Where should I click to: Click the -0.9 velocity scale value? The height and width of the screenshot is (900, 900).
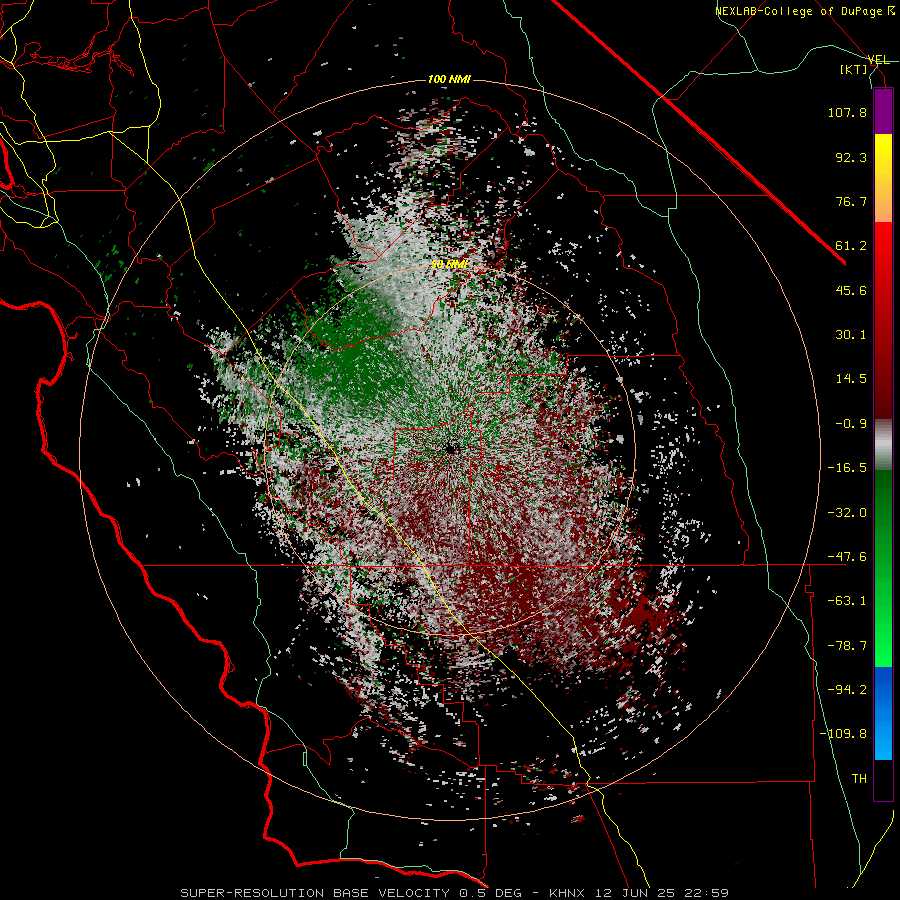point(851,424)
